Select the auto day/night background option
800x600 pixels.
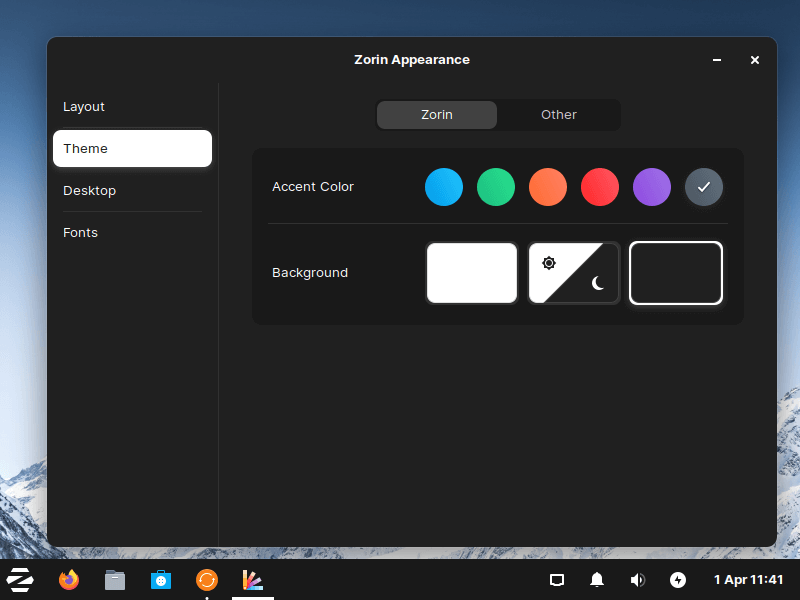click(x=574, y=273)
